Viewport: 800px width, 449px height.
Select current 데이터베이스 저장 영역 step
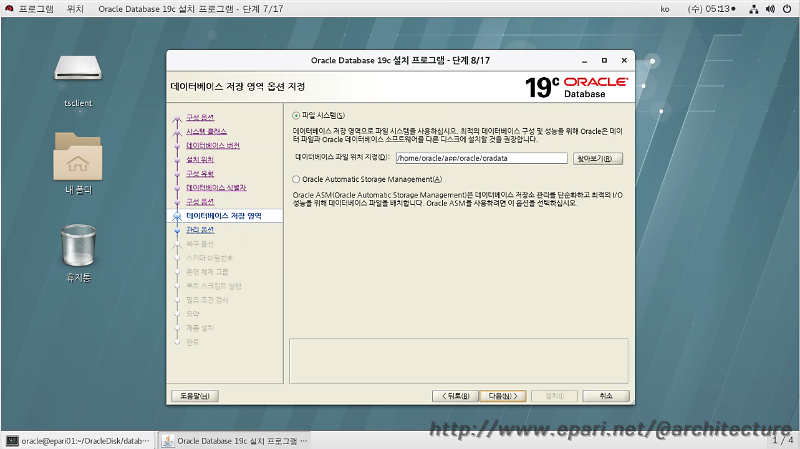click(x=224, y=216)
